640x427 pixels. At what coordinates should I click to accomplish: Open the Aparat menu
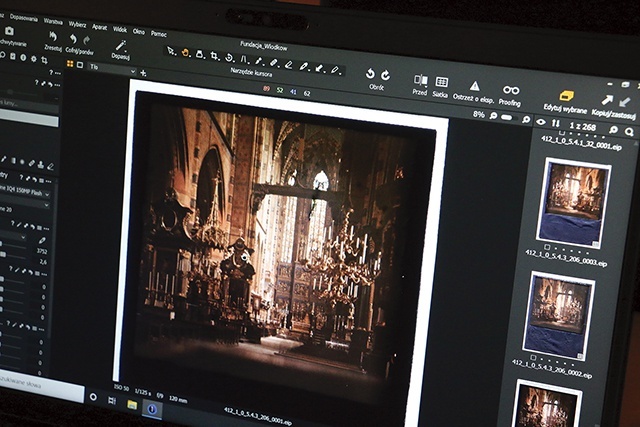tap(99, 27)
